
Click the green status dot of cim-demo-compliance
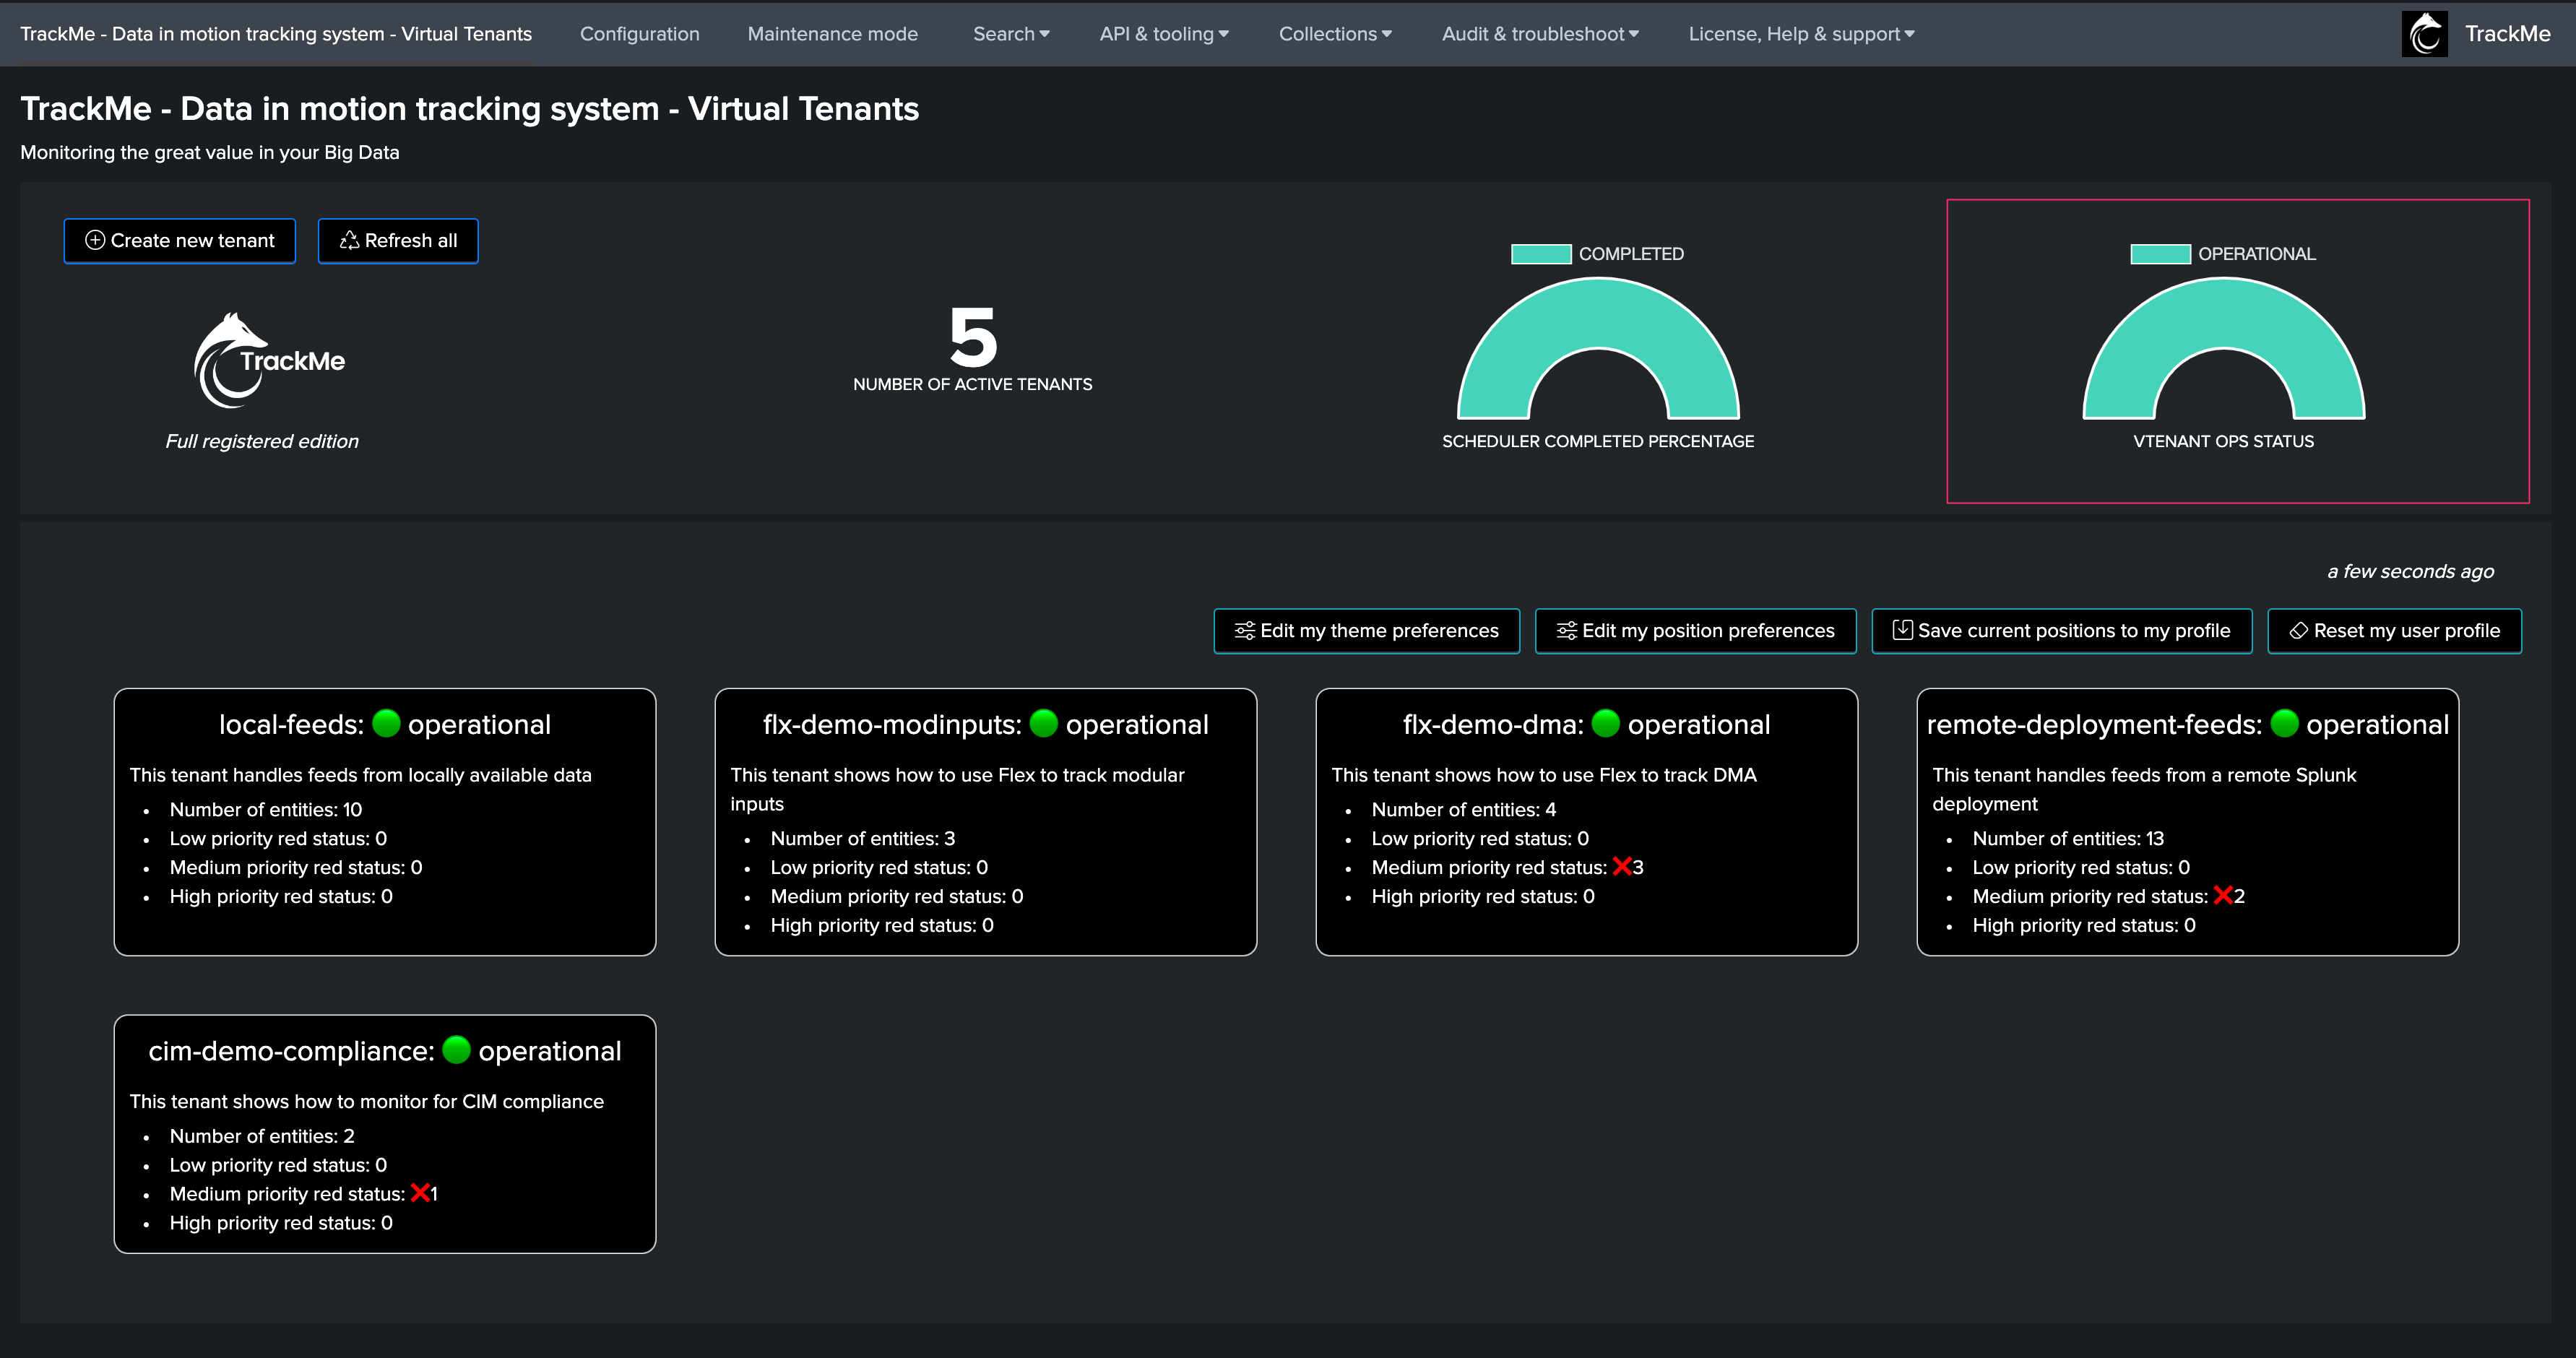click(456, 1050)
